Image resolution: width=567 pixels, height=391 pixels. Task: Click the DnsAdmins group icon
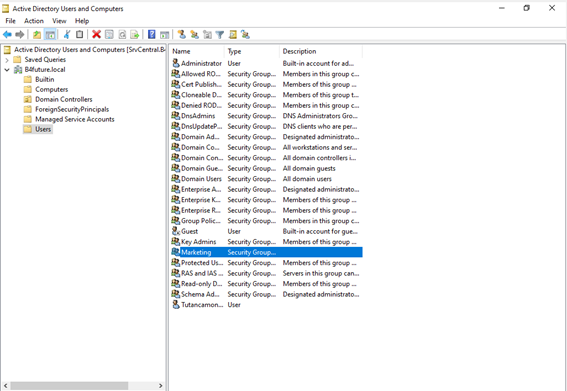click(x=176, y=116)
